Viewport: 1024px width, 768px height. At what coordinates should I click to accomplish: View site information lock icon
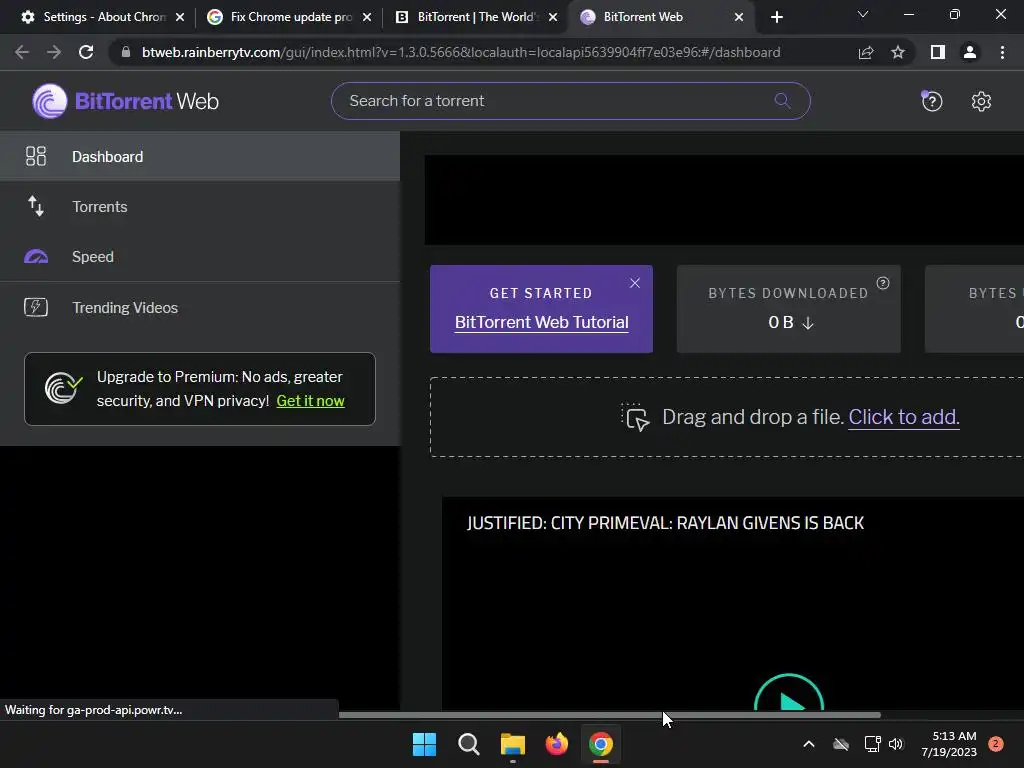pyautogui.click(x=125, y=52)
